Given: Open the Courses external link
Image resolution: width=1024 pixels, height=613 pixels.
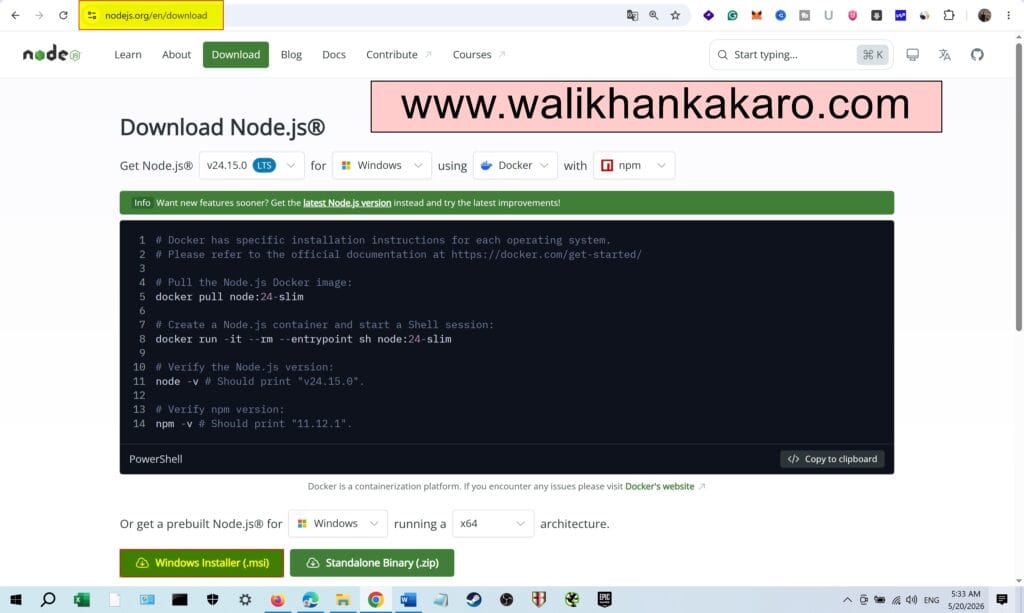Looking at the screenshot, I should coord(479,55).
